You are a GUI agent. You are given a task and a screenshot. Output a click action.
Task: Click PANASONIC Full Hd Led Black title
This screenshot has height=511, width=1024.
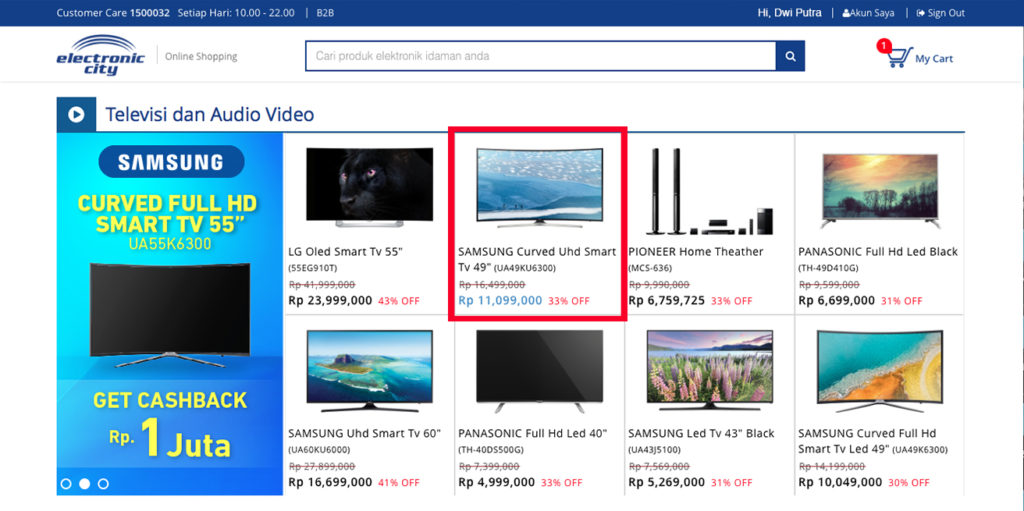point(878,252)
